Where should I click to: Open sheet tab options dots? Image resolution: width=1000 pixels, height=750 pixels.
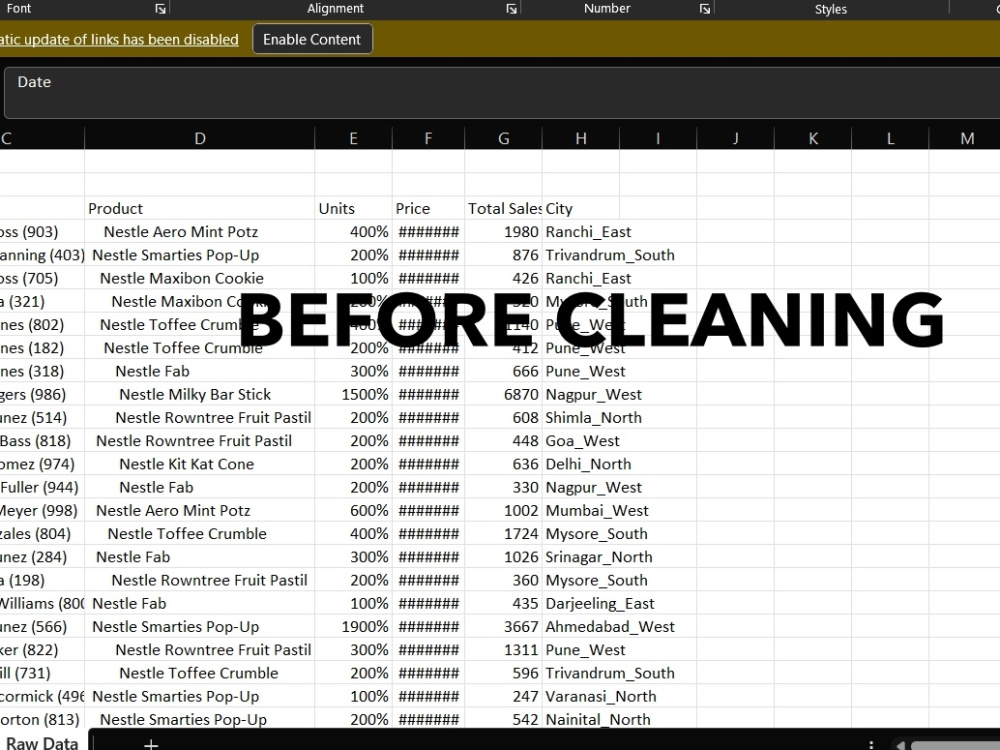click(x=871, y=744)
